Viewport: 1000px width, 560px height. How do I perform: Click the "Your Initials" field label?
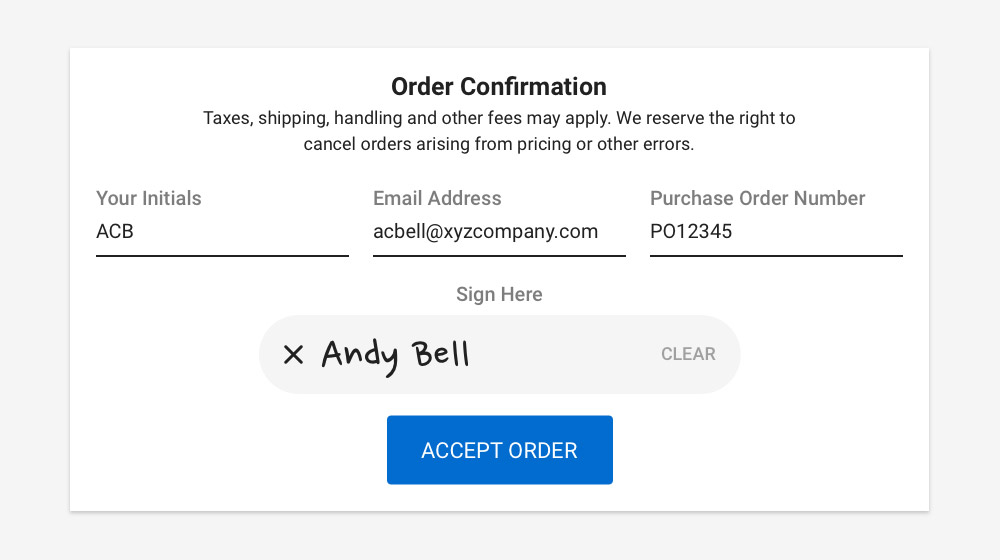[149, 198]
